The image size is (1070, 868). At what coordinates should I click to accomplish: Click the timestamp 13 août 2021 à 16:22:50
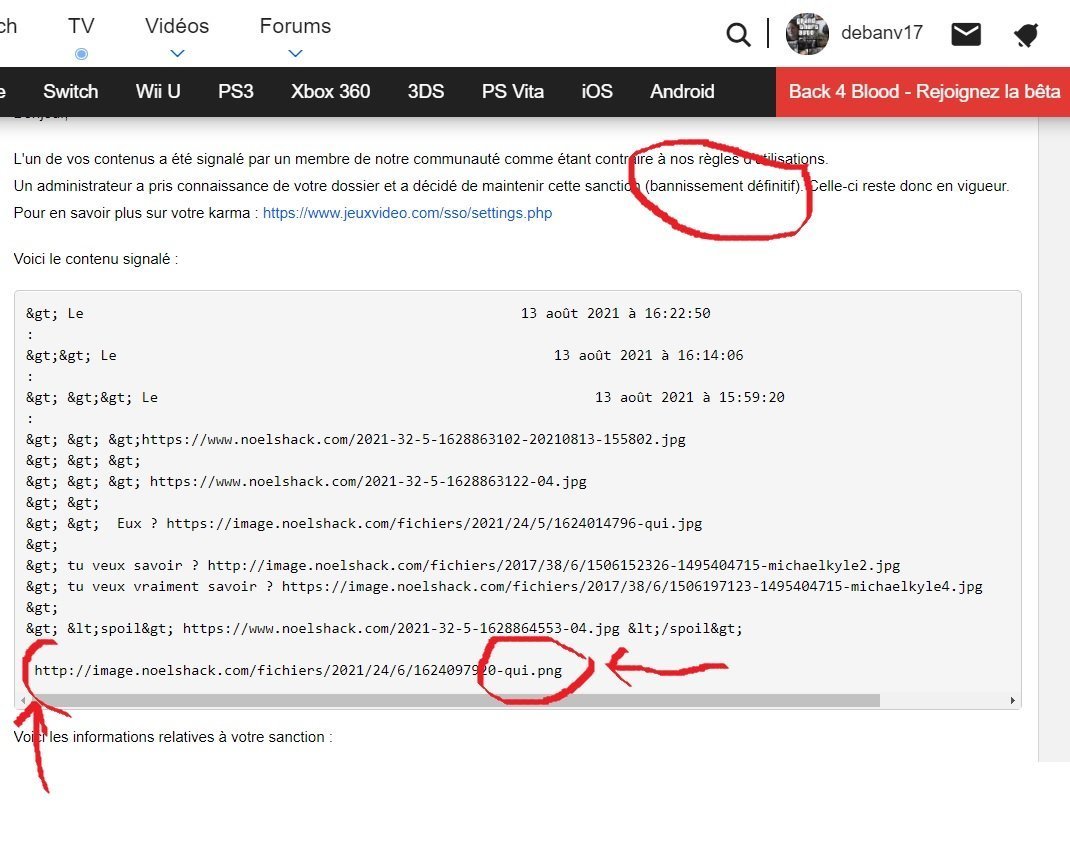click(616, 313)
